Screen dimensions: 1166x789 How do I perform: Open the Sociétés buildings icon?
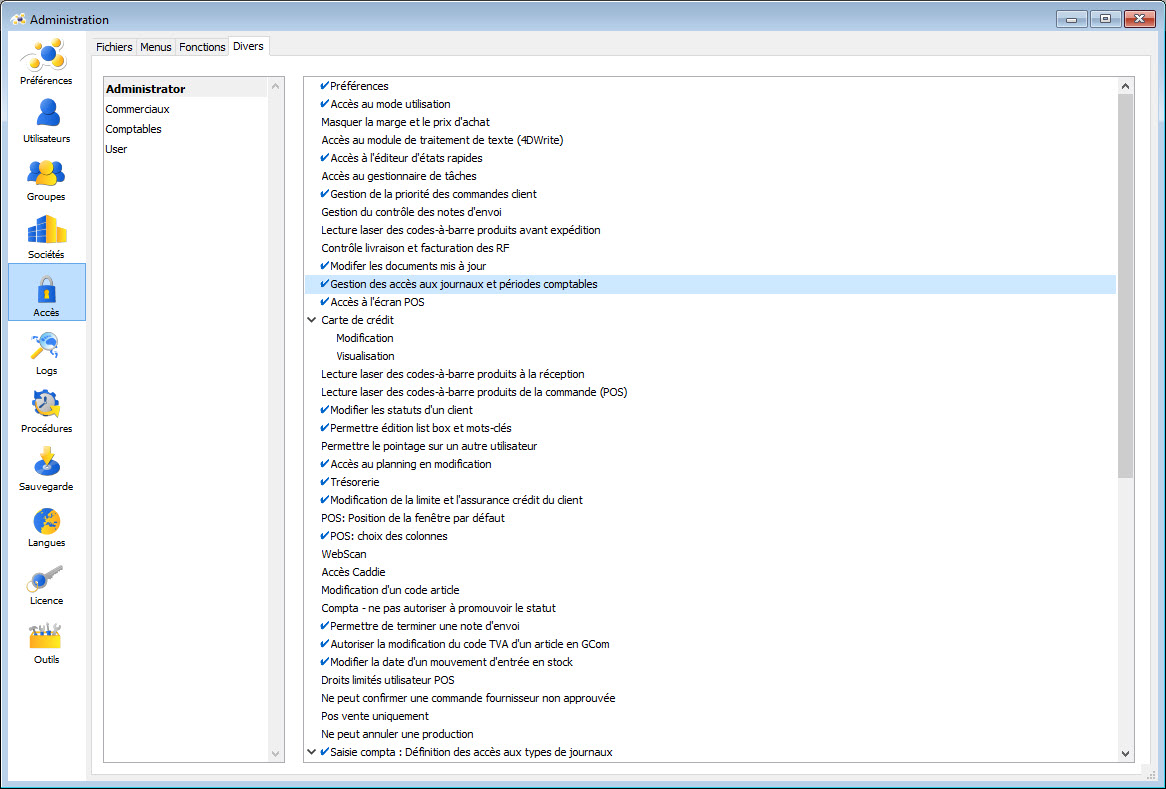pyautogui.click(x=46, y=231)
